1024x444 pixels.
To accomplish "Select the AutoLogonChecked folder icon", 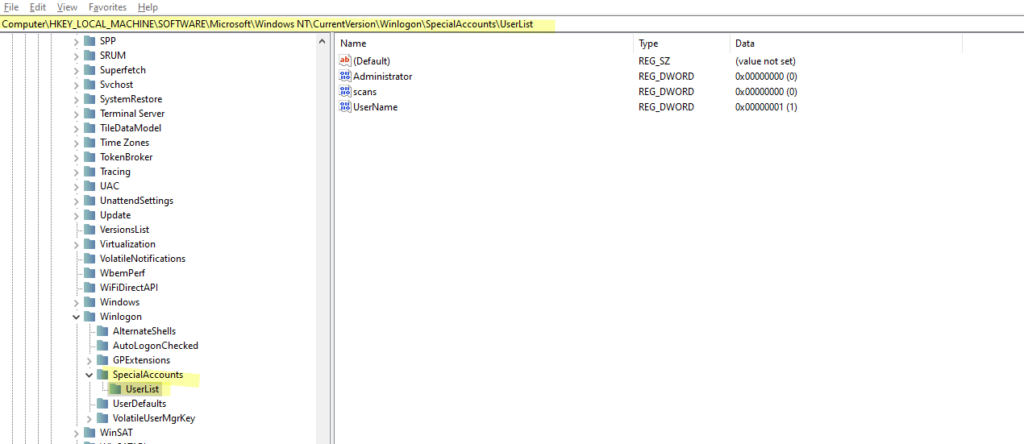I will click(102, 345).
